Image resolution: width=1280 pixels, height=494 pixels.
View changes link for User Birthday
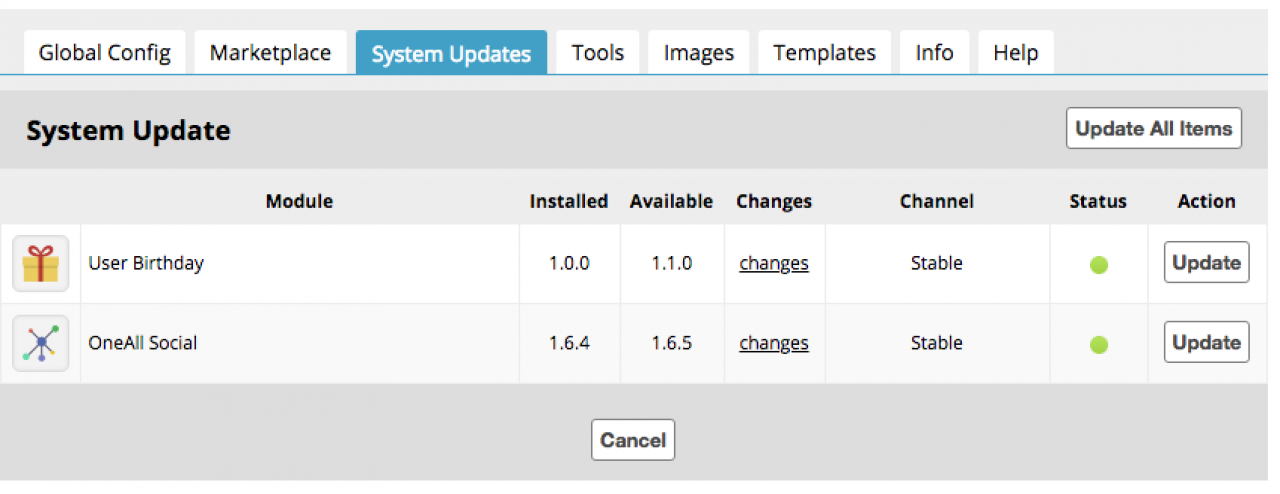(x=774, y=264)
